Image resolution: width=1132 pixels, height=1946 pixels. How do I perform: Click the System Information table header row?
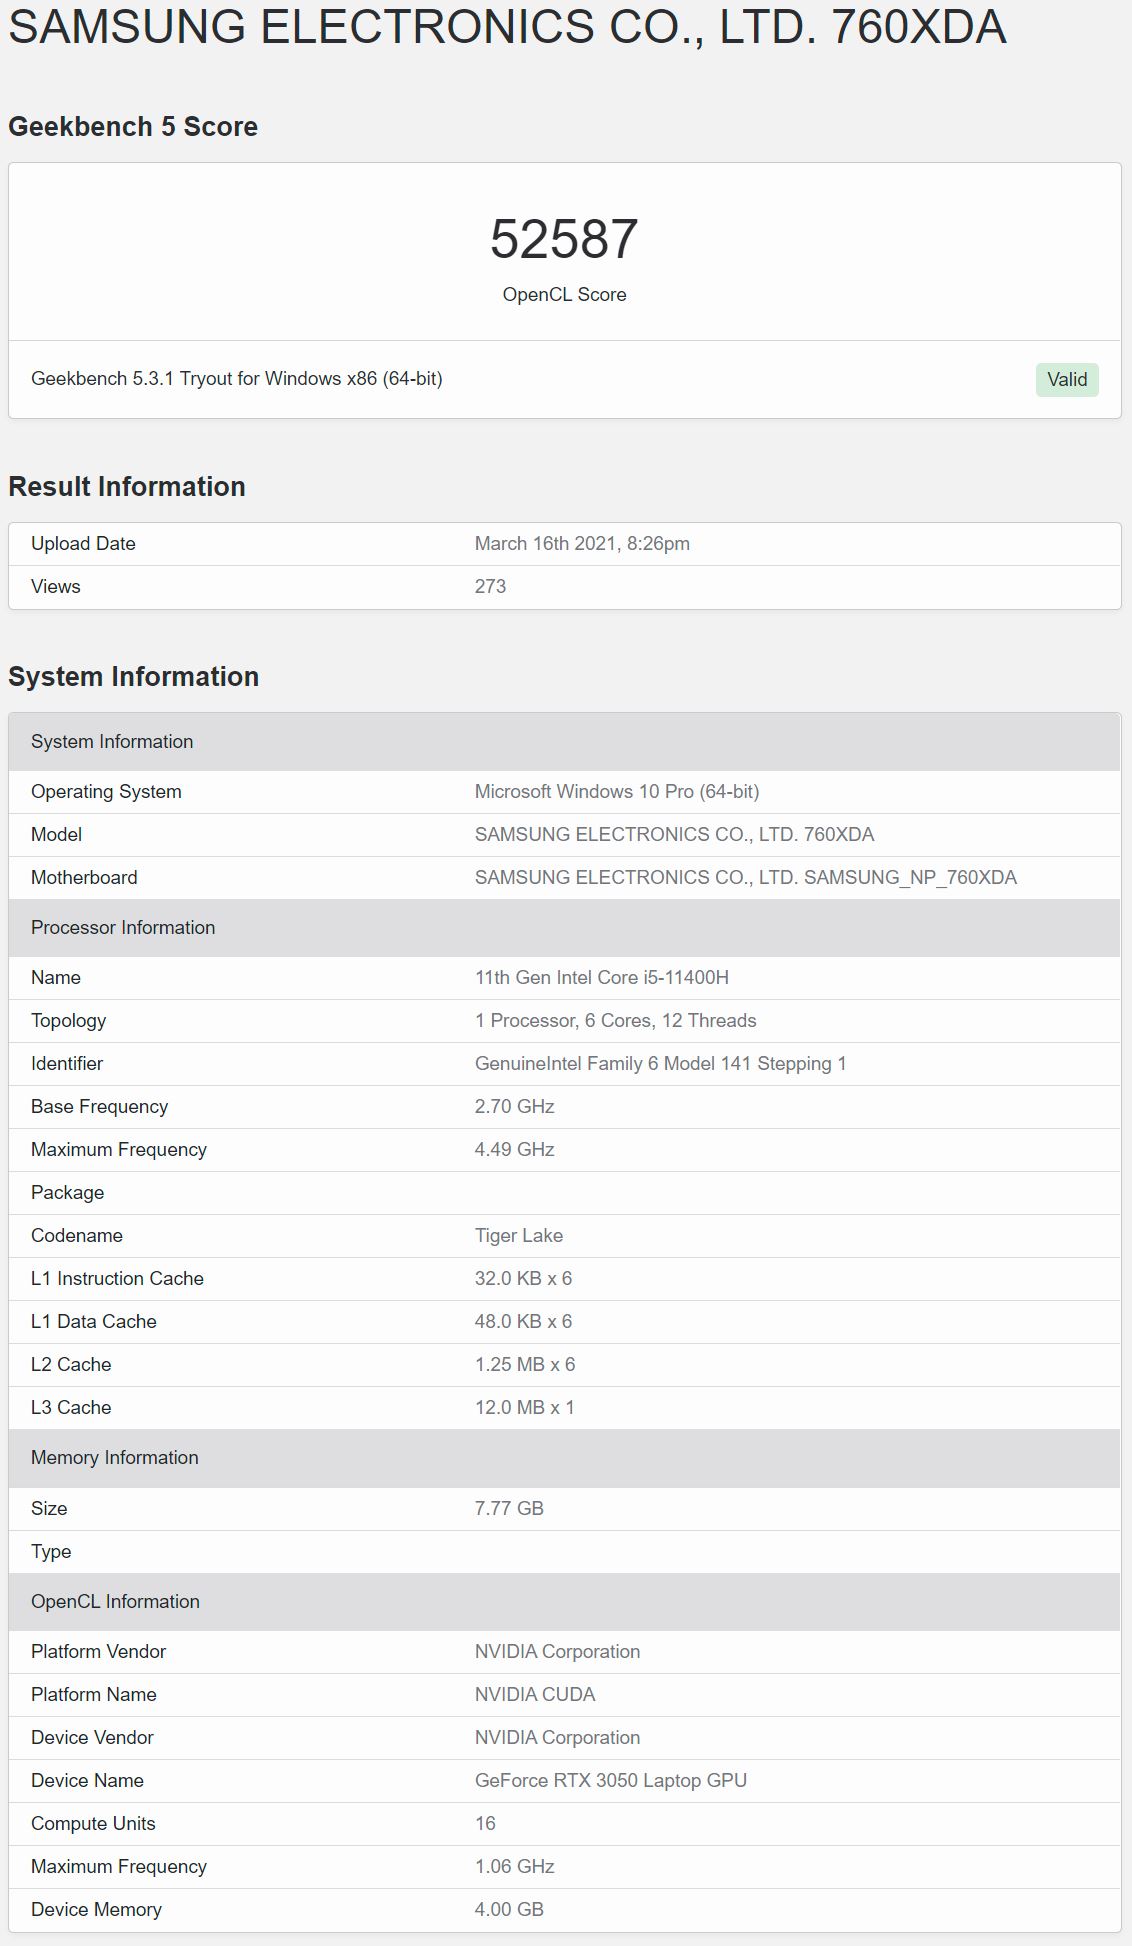coord(565,741)
